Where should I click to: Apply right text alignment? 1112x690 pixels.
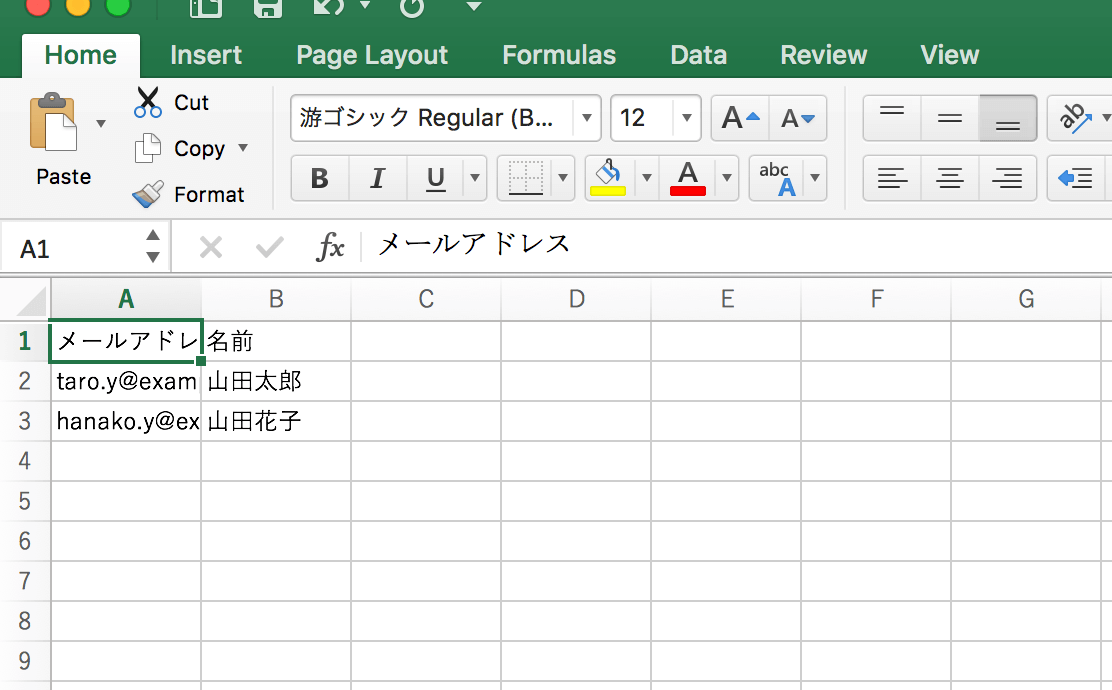pyautogui.click(x=1006, y=178)
